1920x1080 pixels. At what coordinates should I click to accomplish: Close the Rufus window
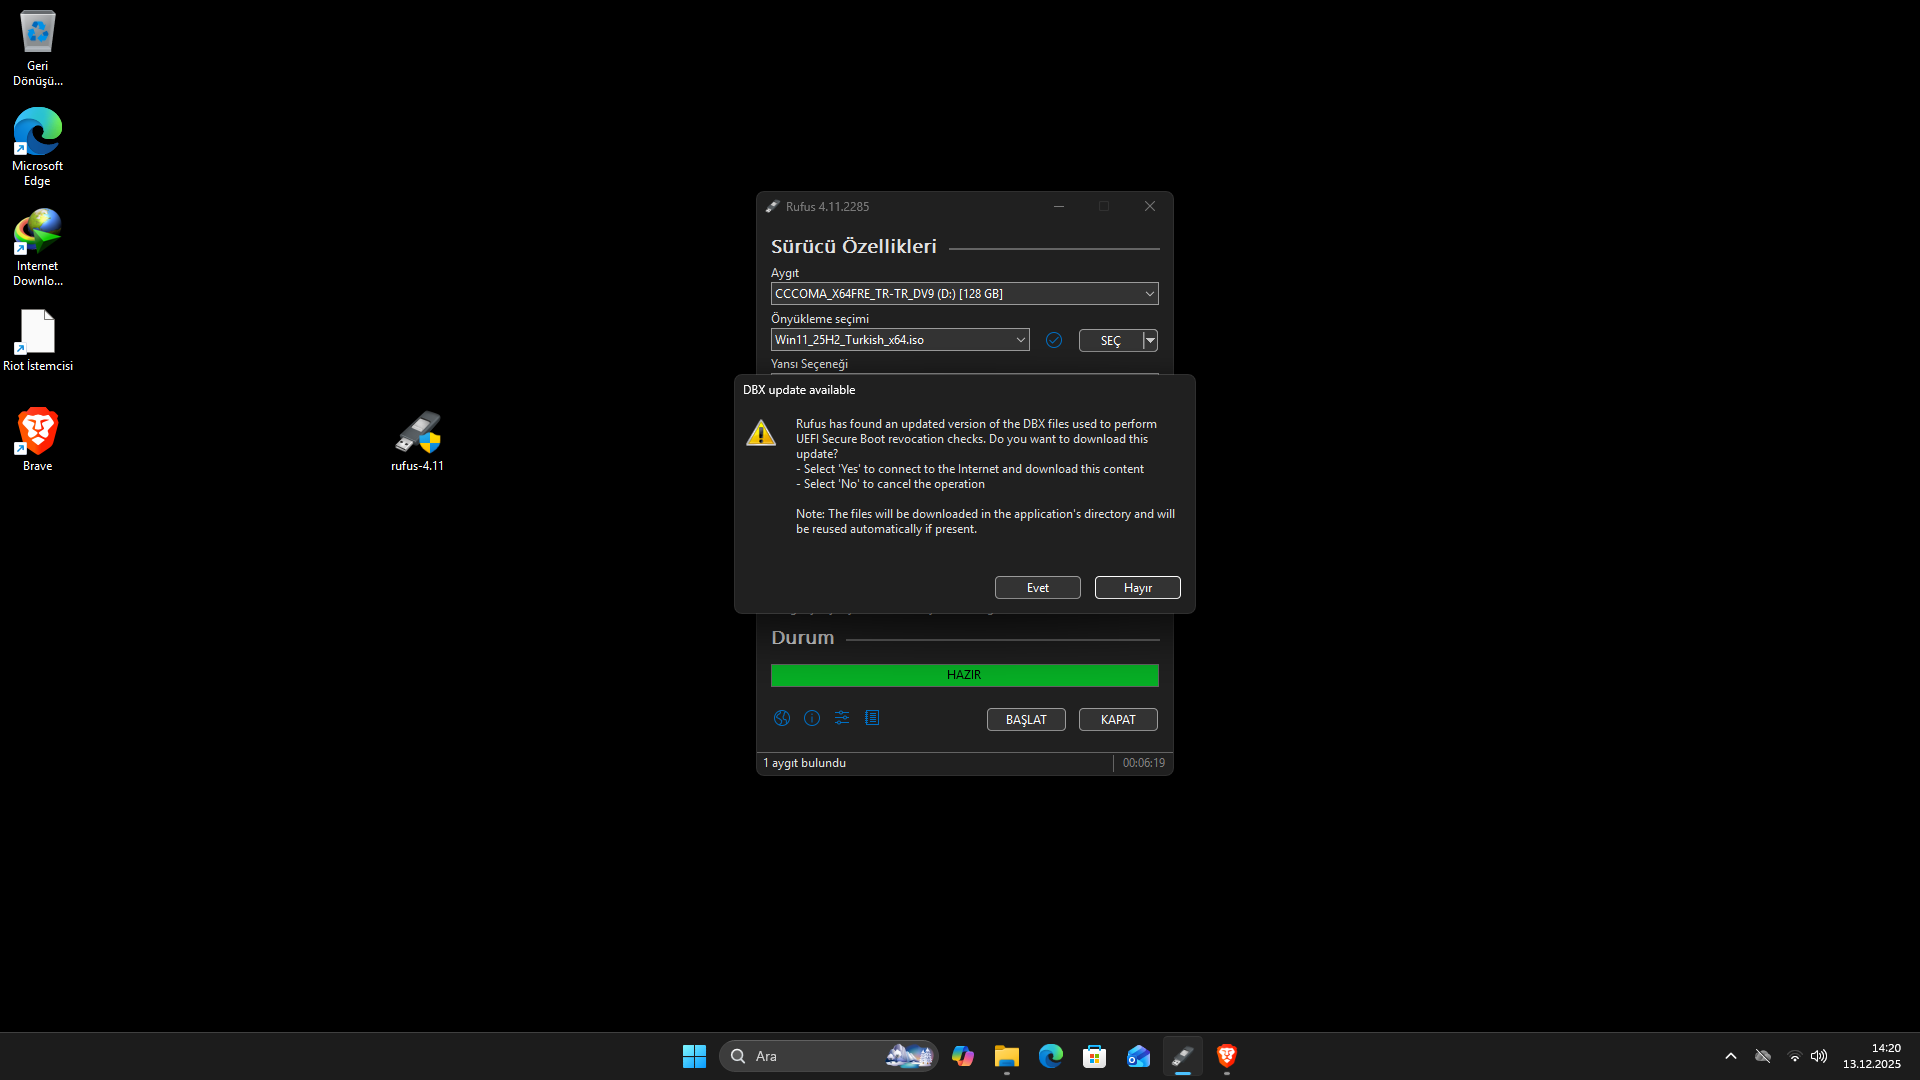click(1150, 206)
